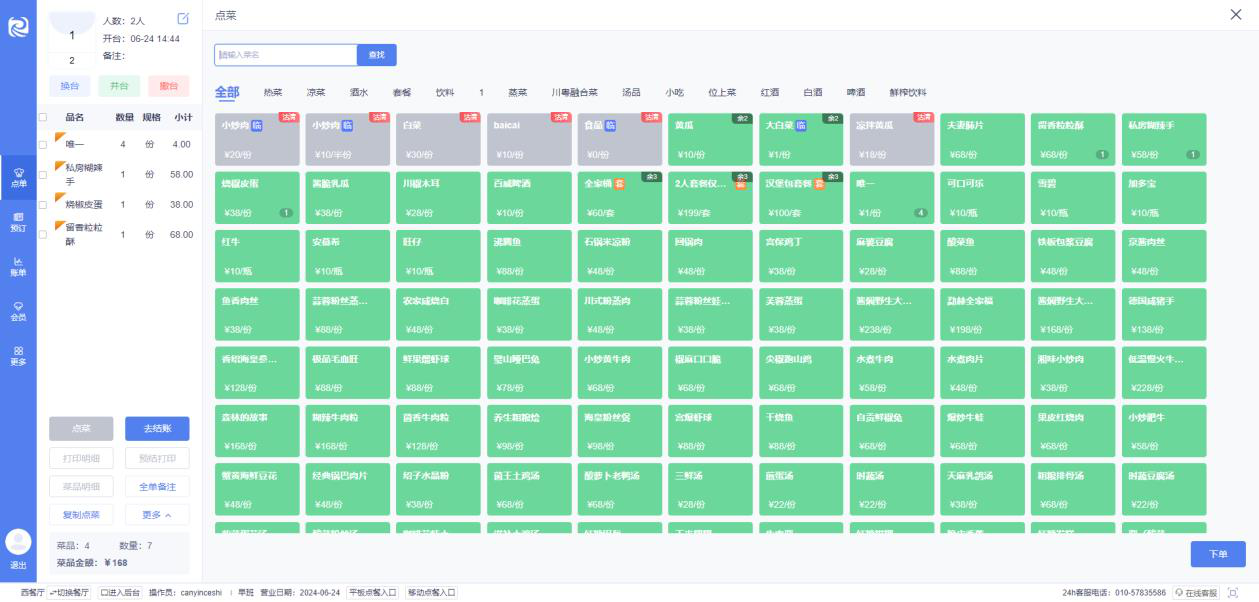Select the 红酒 category tab

[x=770, y=92]
